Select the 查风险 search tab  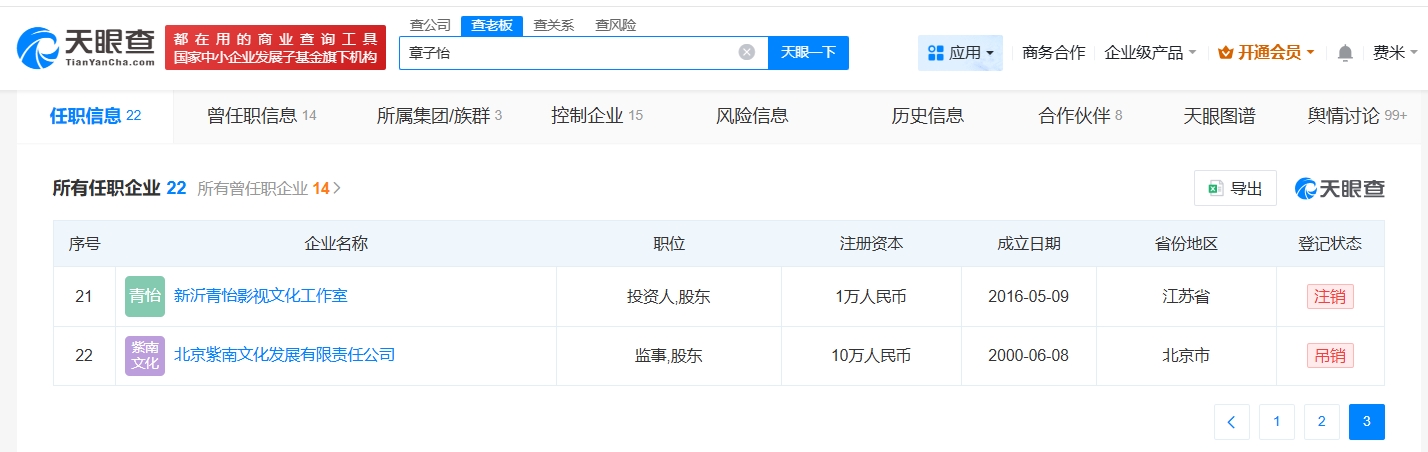point(615,25)
